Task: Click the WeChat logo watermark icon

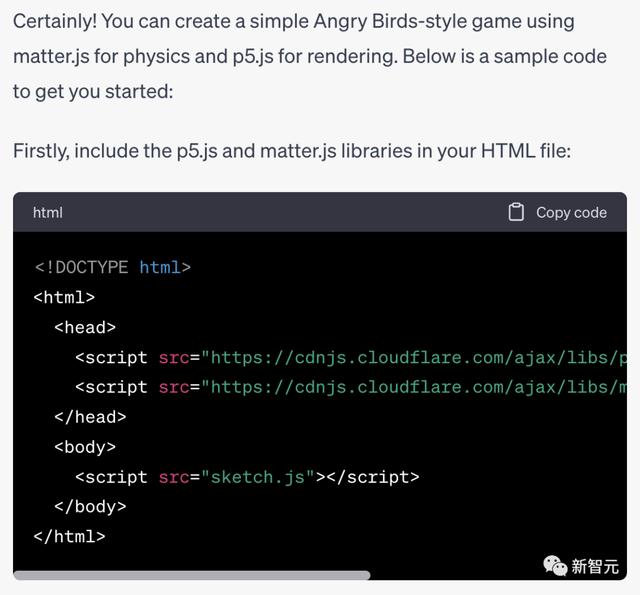Action: pos(555,566)
